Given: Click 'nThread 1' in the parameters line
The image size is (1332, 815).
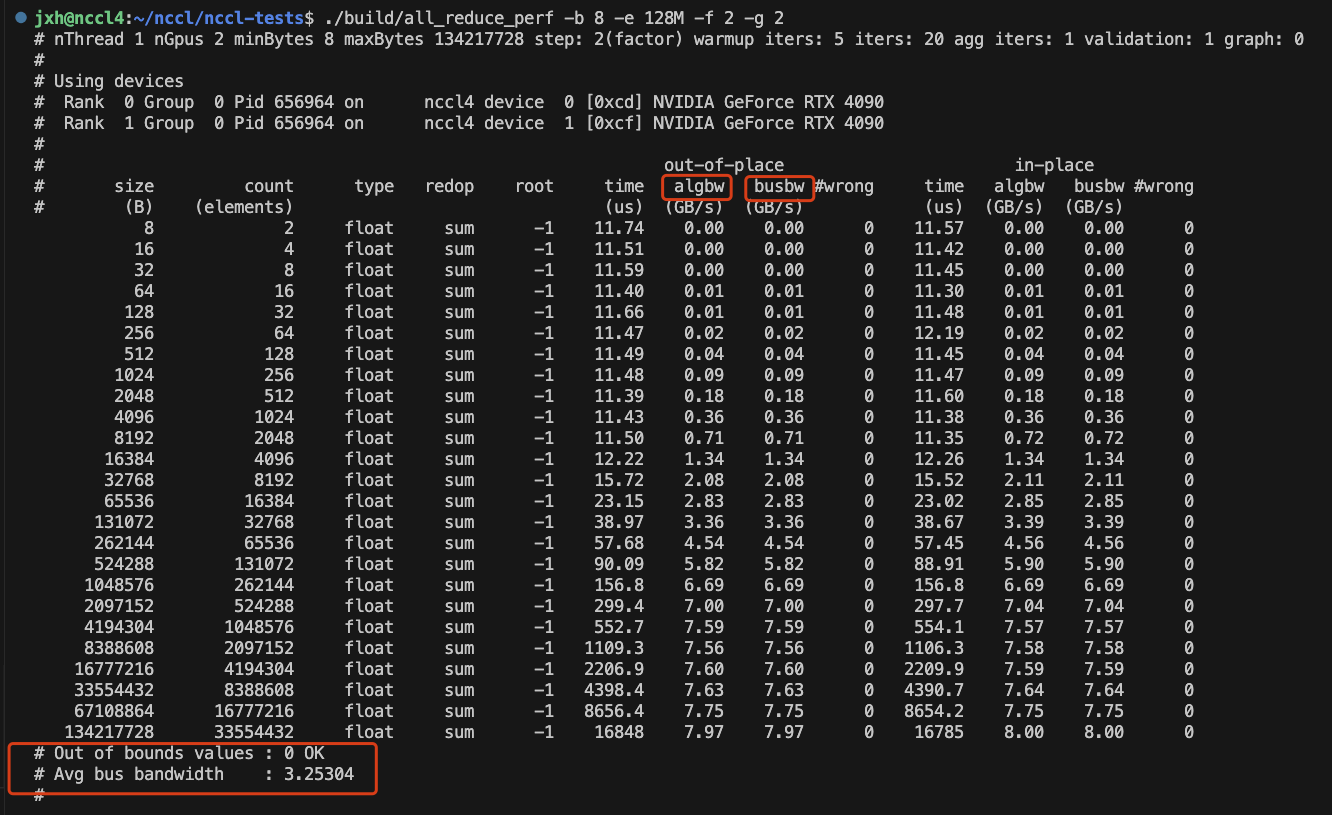Looking at the screenshot, I should point(98,39).
